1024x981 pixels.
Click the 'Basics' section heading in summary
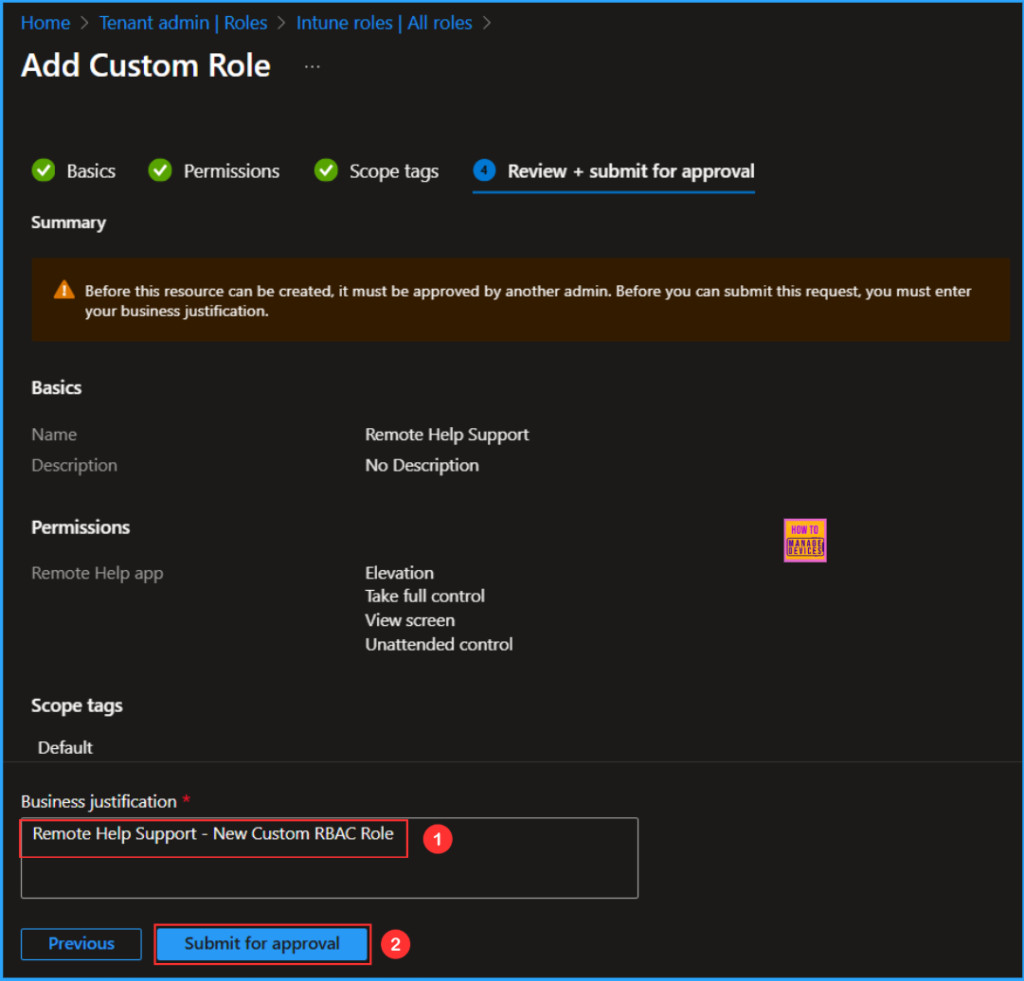pyautogui.click(x=57, y=388)
